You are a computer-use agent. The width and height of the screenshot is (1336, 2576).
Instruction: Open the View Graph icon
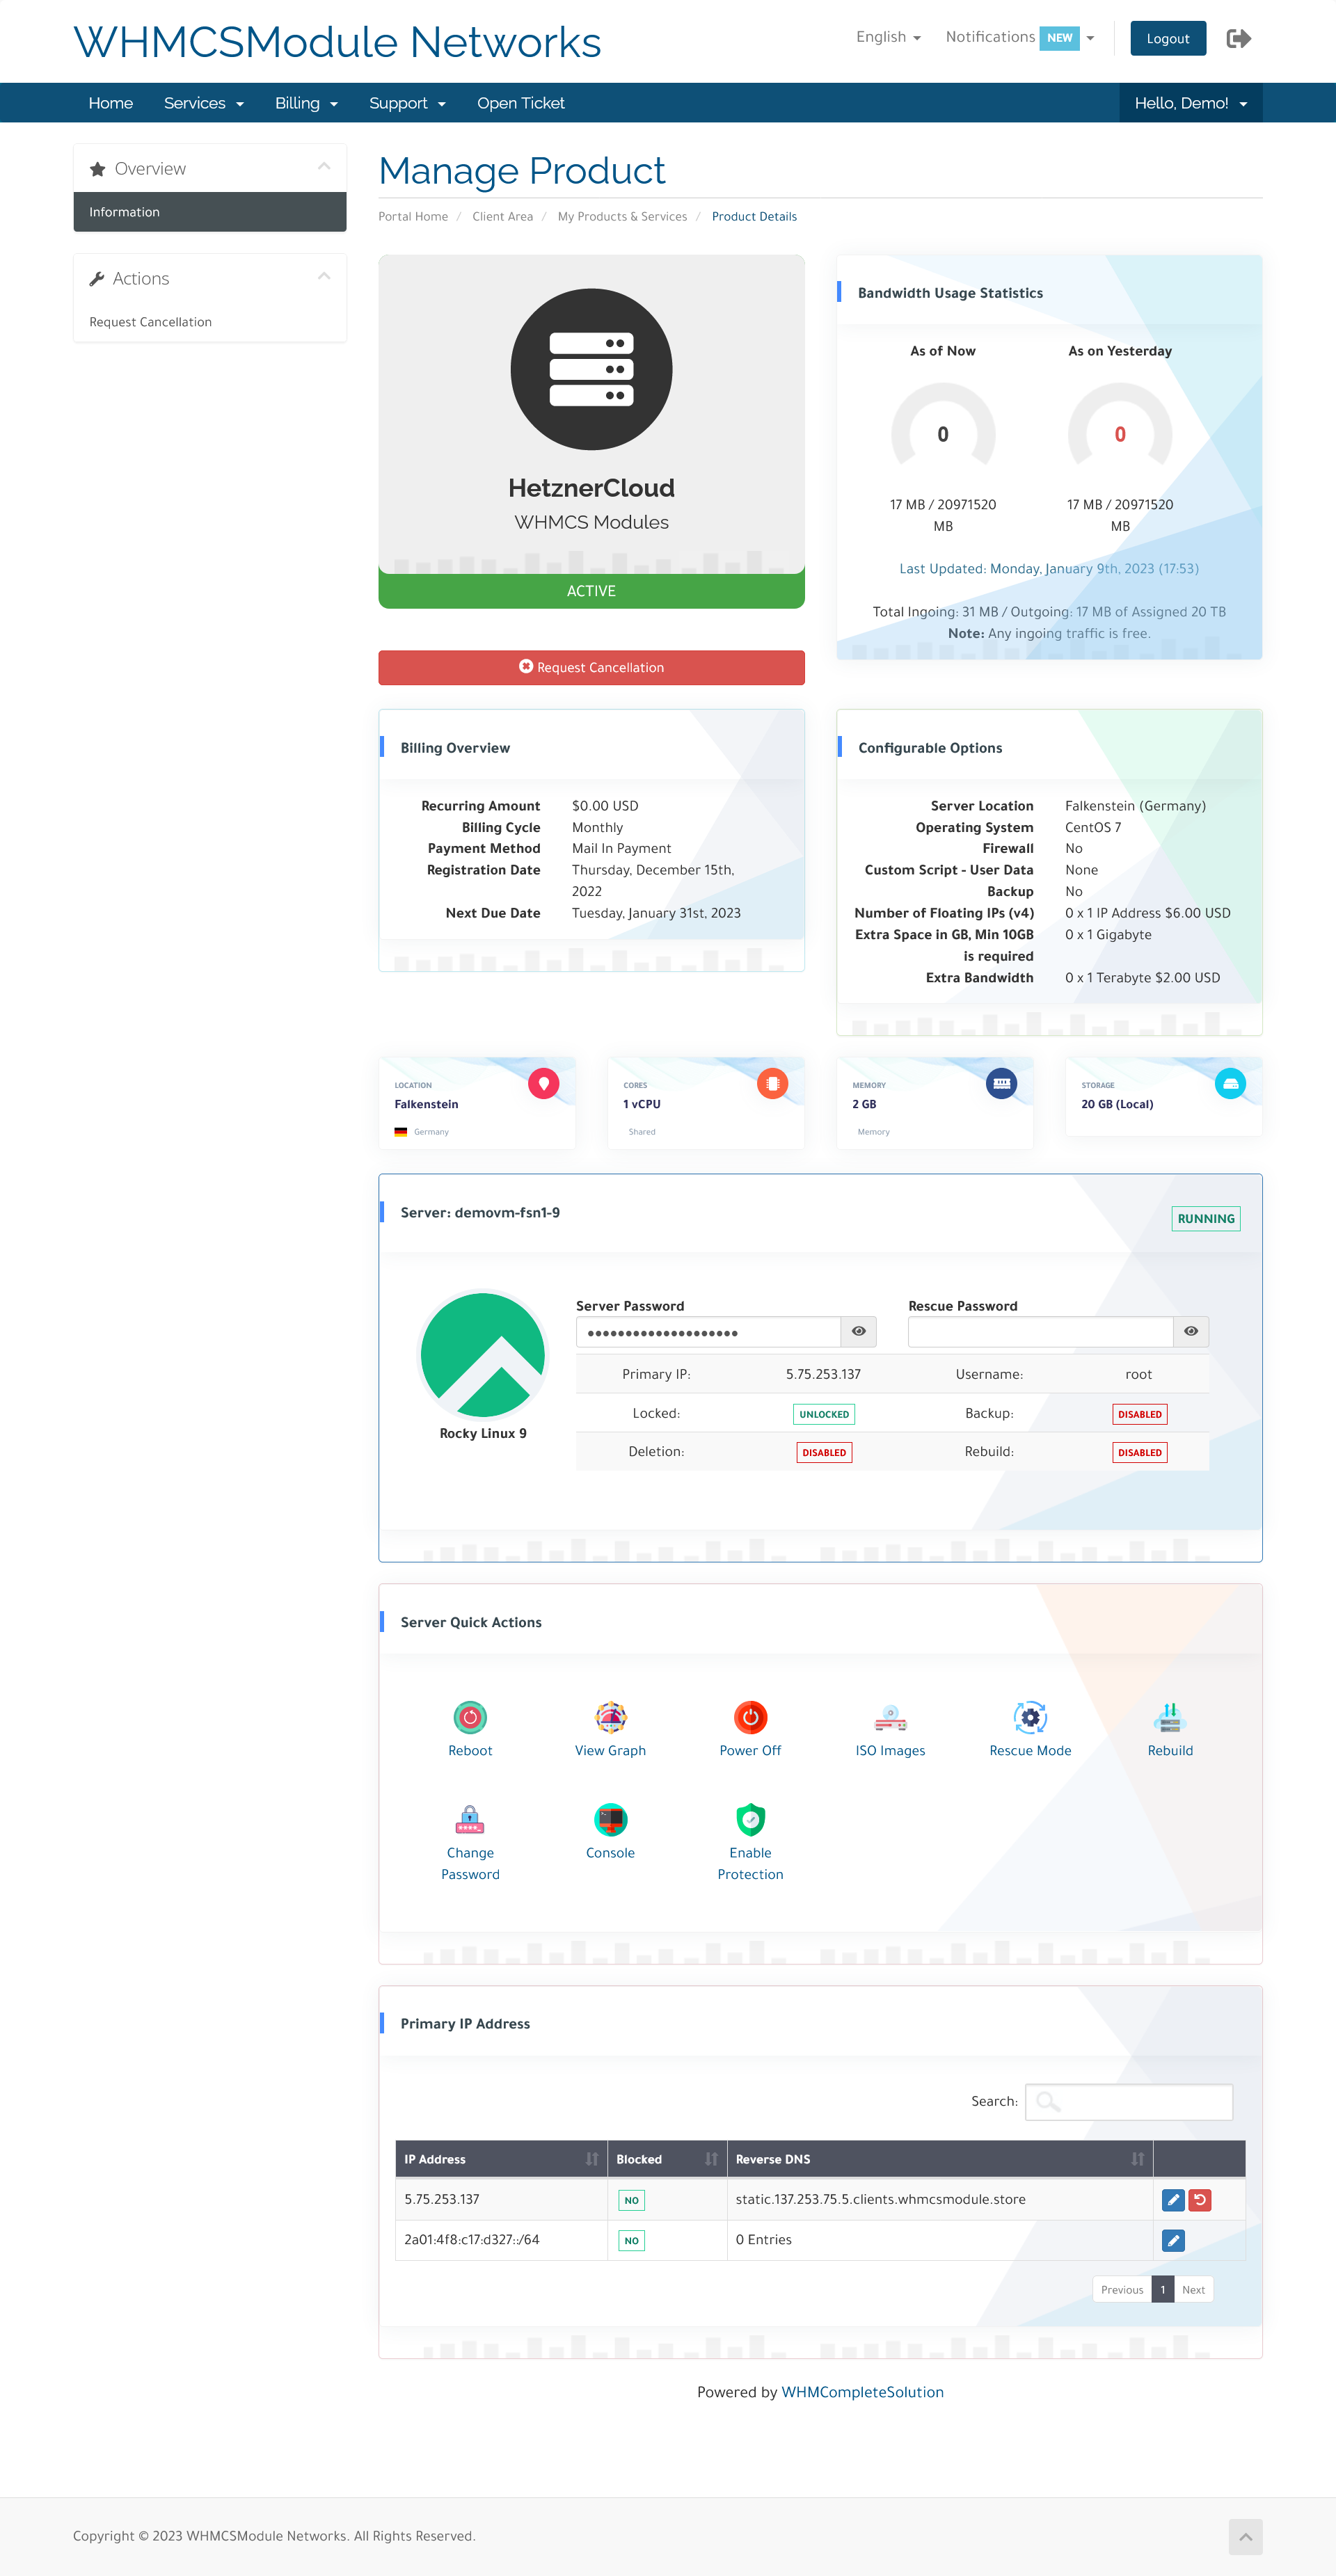click(610, 1717)
